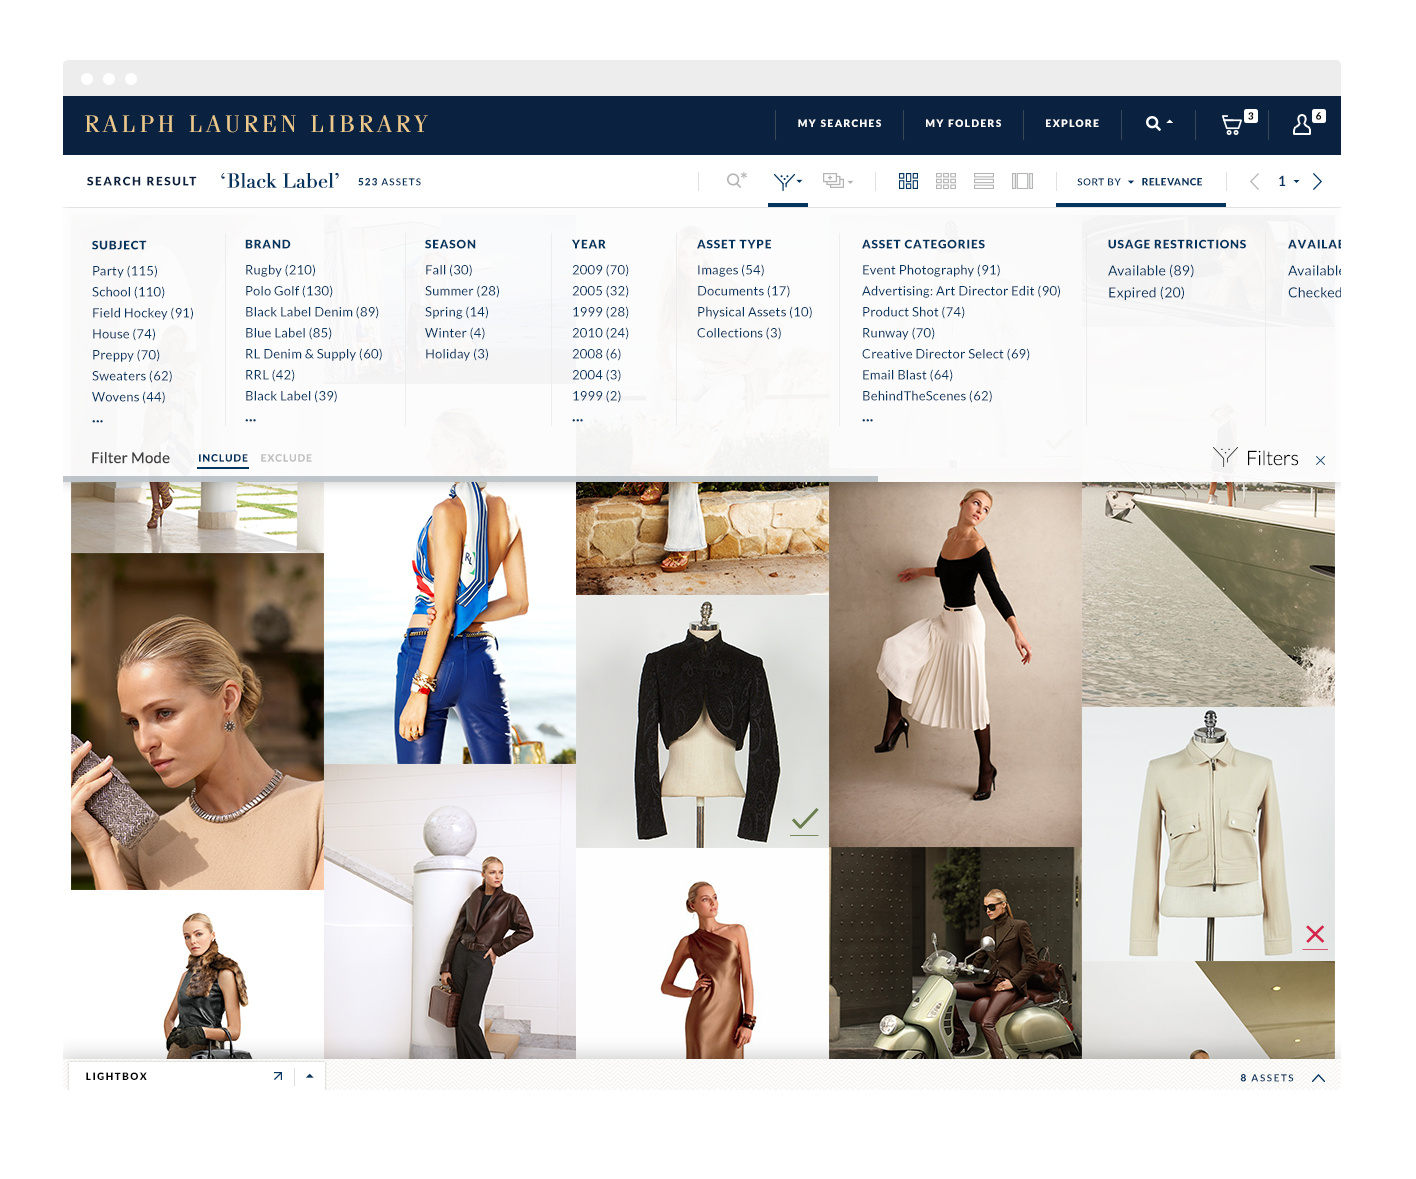This screenshot has height=1179, width=1416.
Task: Click the green checkmark on the black jacket
Action: click(x=805, y=820)
